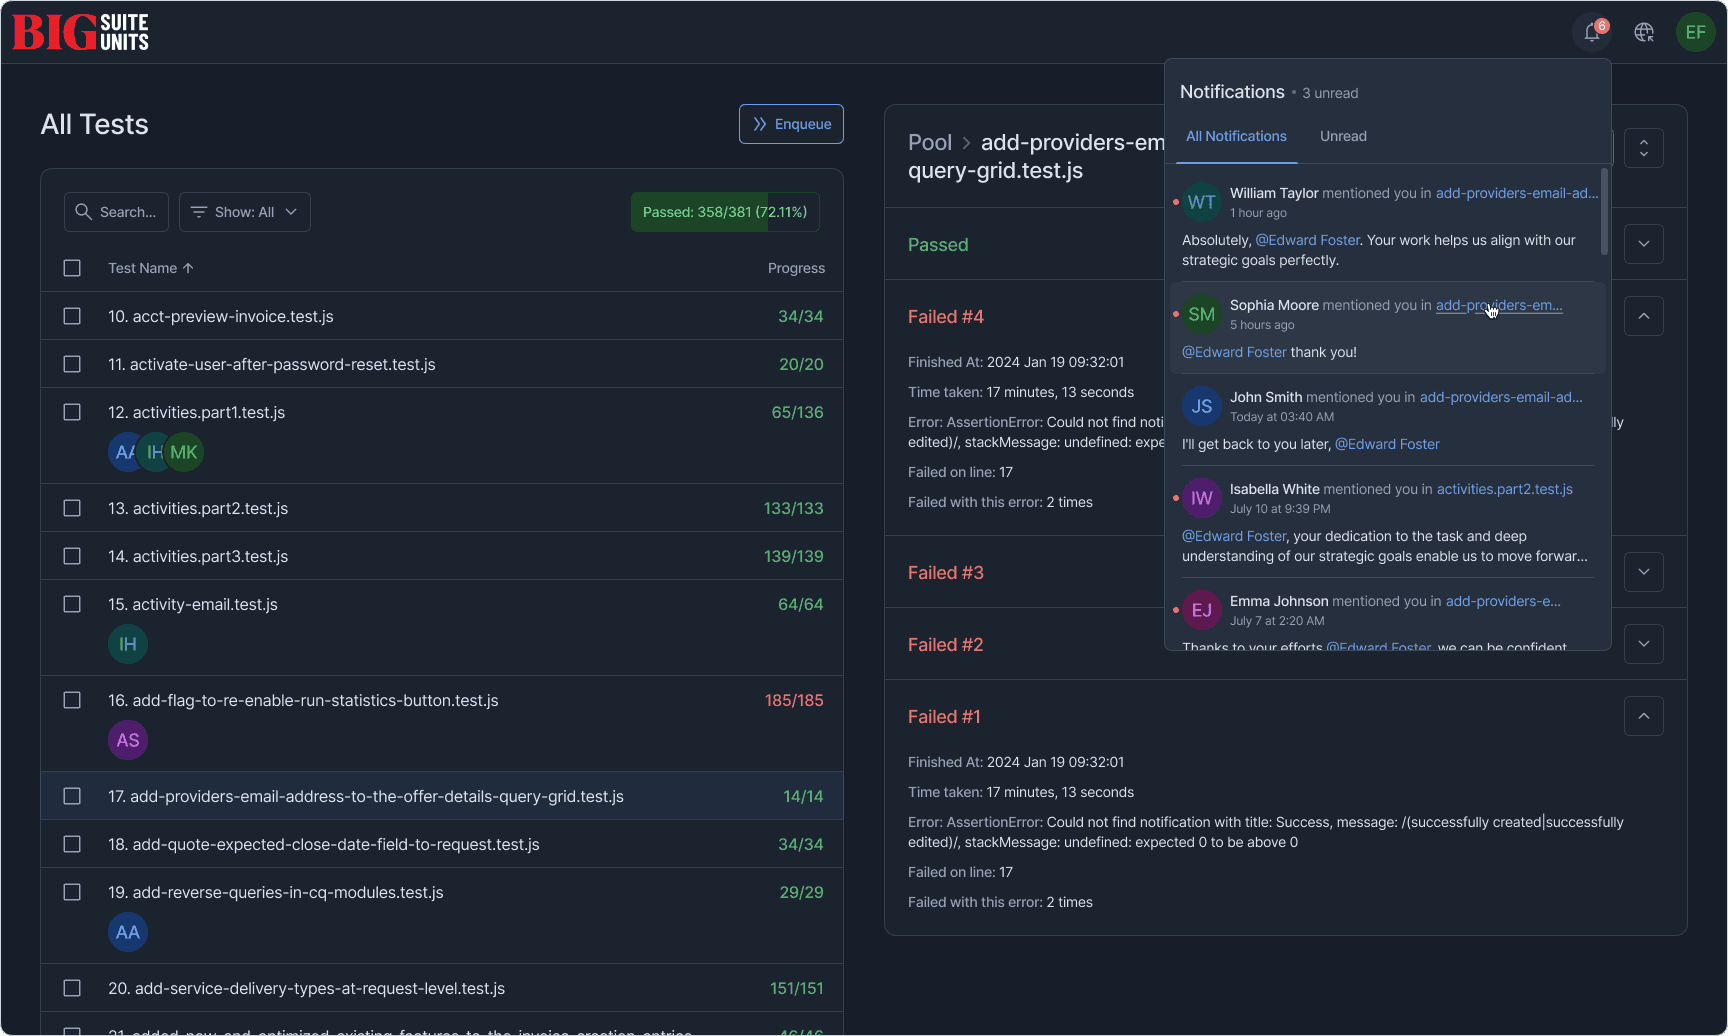This screenshot has width=1728, height=1036.
Task: Check the box for acct-preview-invoice.test.js
Action: 72,316
